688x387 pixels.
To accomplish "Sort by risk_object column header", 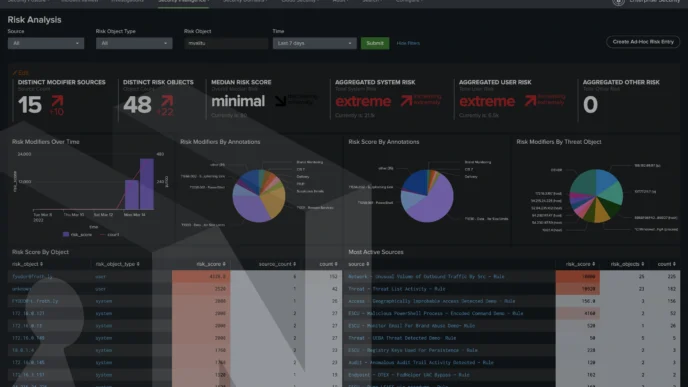I will [27, 264].
